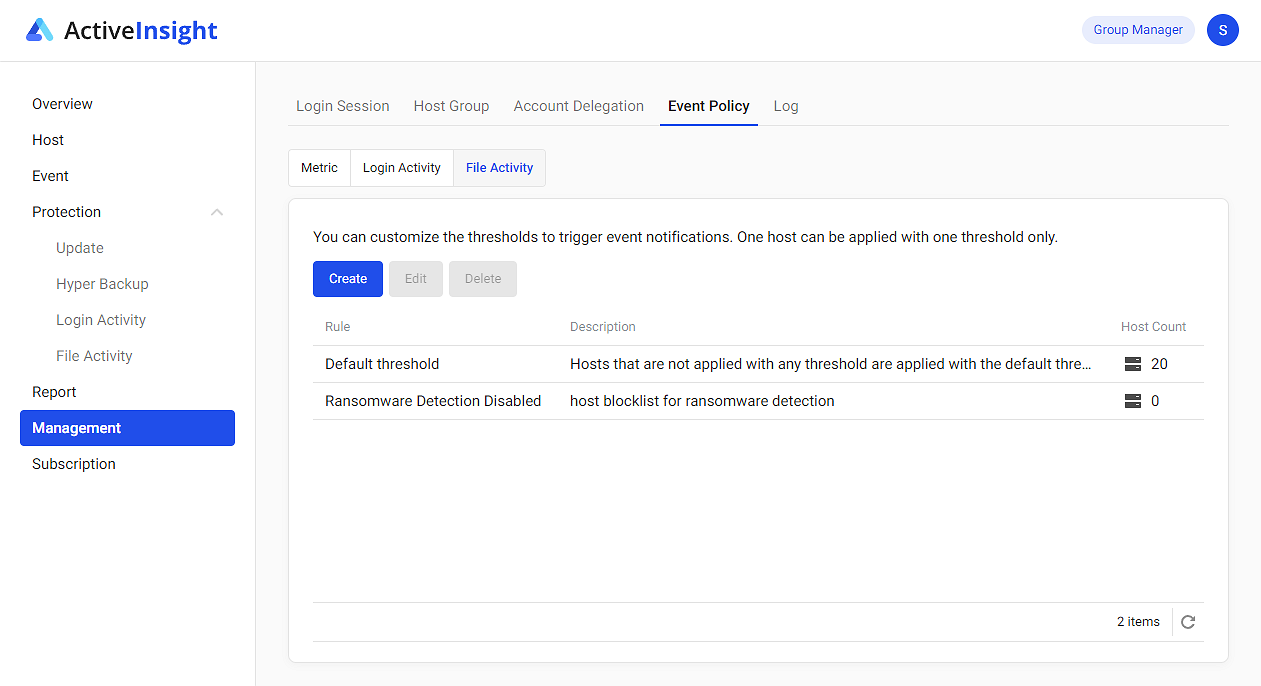The height and width of the screenshot is (686, 1261).
Task: Open File Activity under Protection
Action: pos(94,355)
